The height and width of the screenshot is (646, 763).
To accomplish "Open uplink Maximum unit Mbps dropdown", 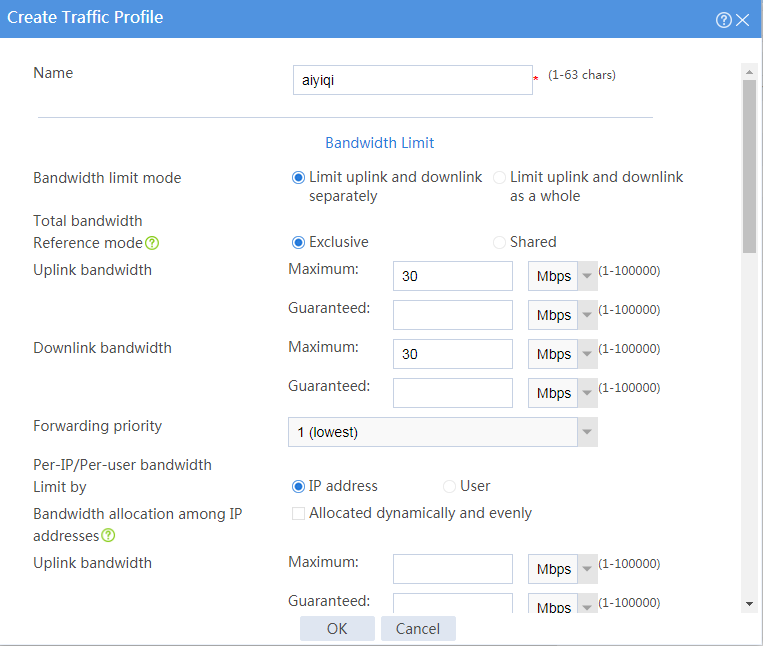I will pyautogui.click(x=563, y=276).
